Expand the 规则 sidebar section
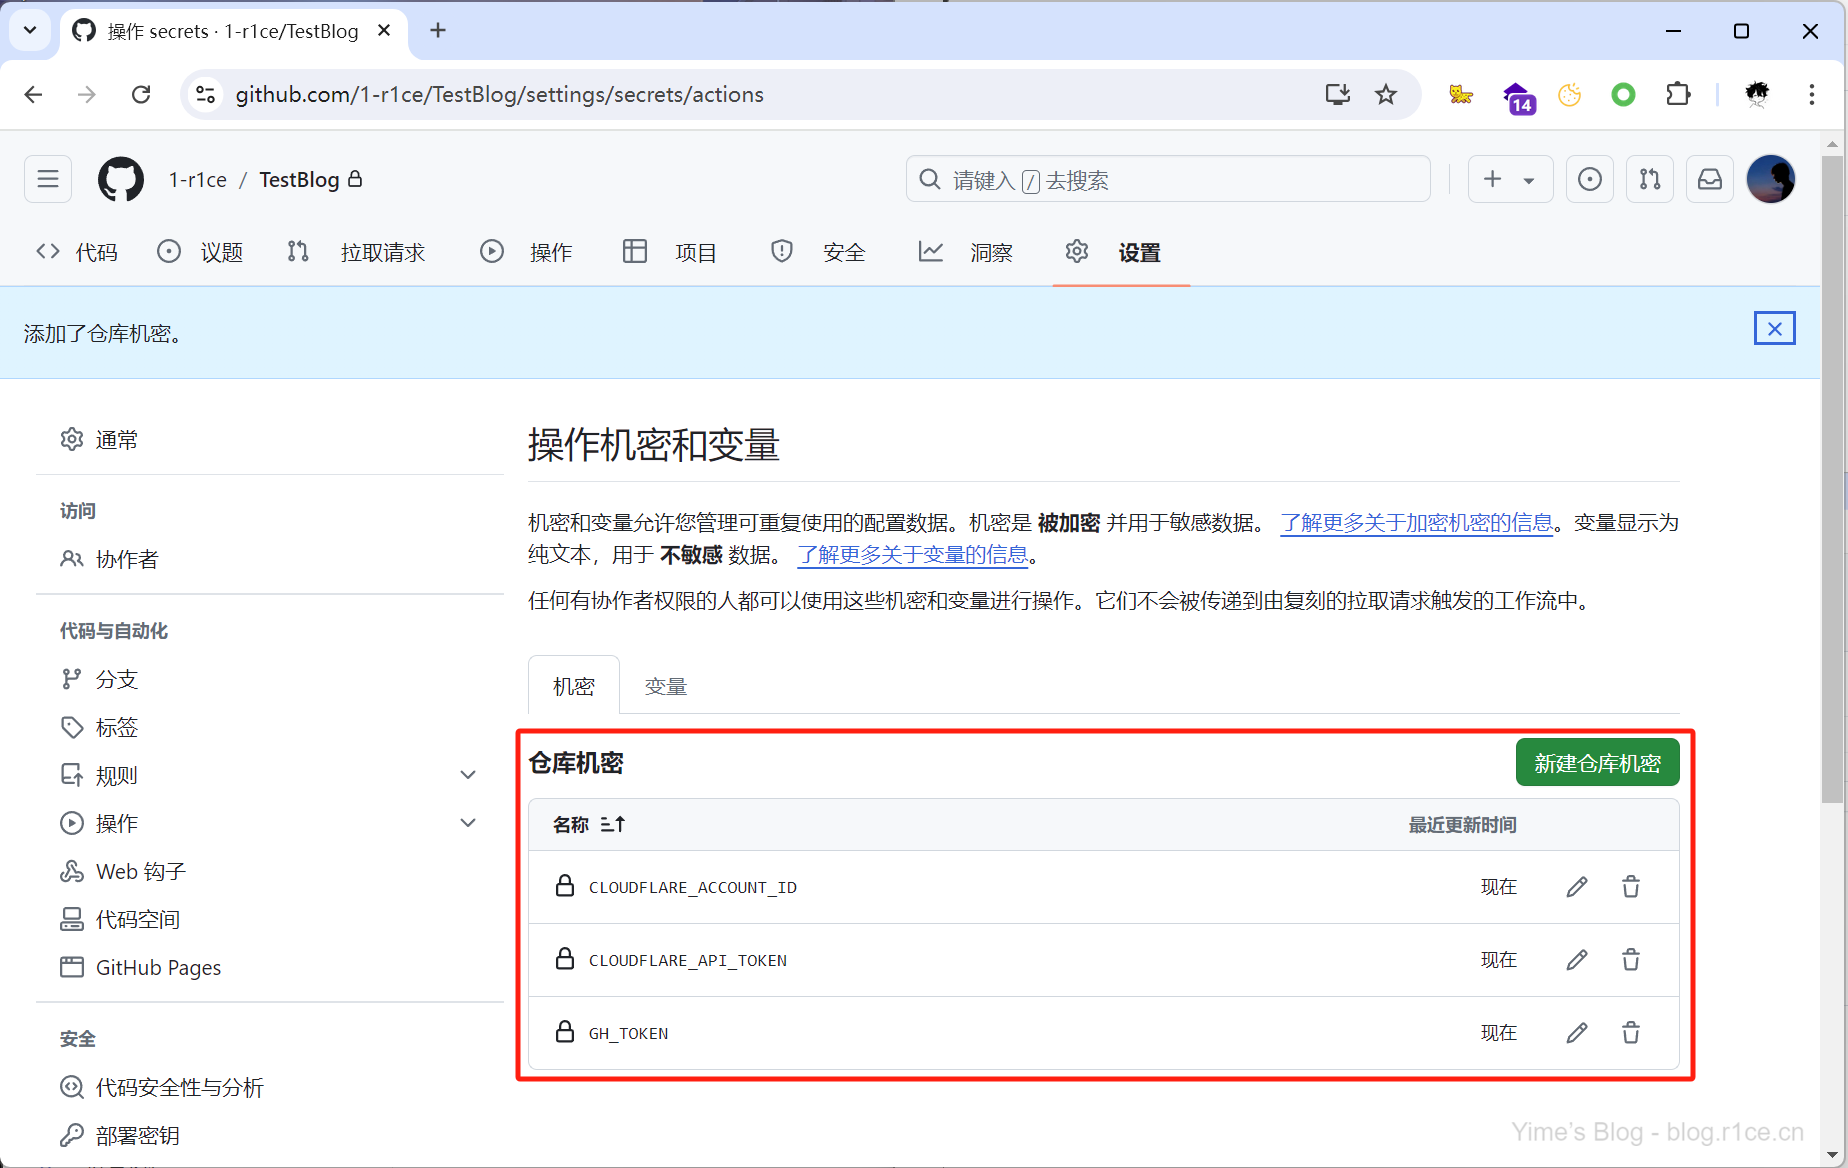This screenshot has height=1168, width=1848. [x=467, y=775]
